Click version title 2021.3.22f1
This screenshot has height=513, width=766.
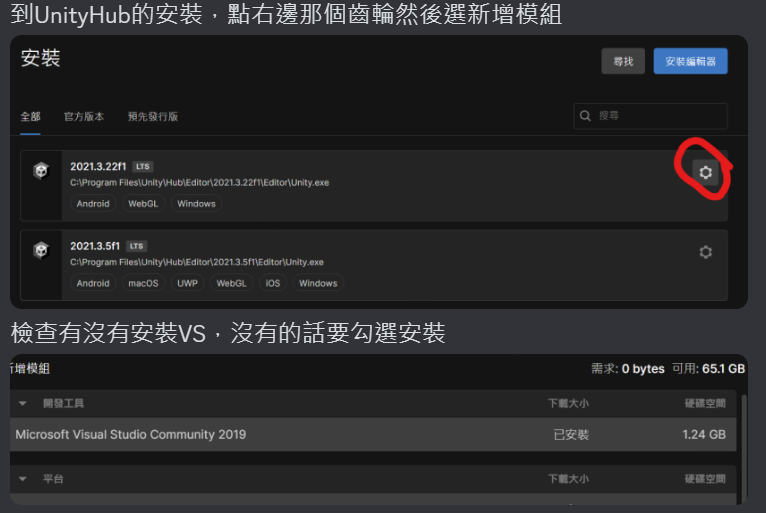coord(98,167)
